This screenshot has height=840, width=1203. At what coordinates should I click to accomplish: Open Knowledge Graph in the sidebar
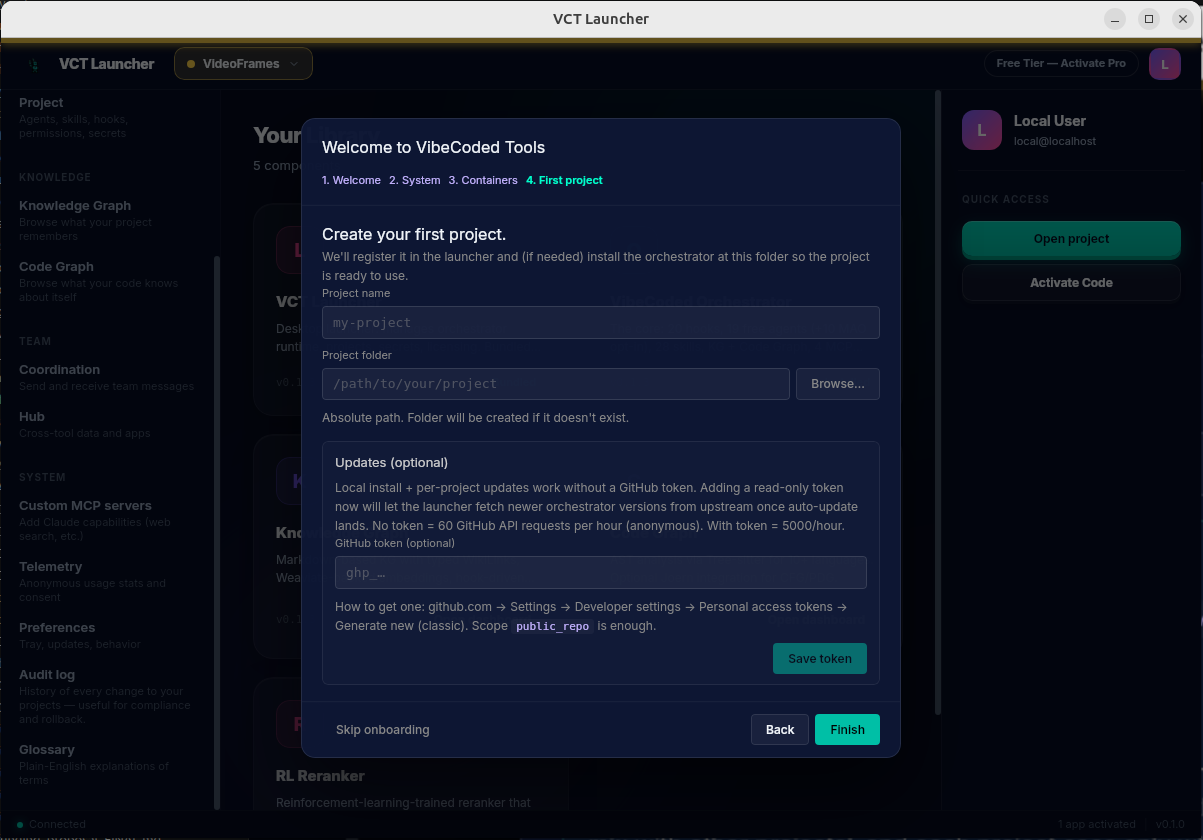106,220
